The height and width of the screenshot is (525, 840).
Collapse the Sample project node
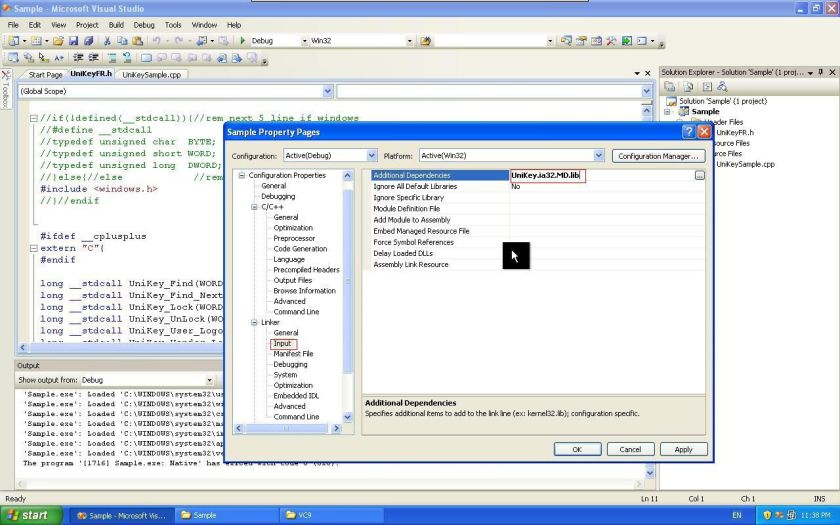point(668,111)
